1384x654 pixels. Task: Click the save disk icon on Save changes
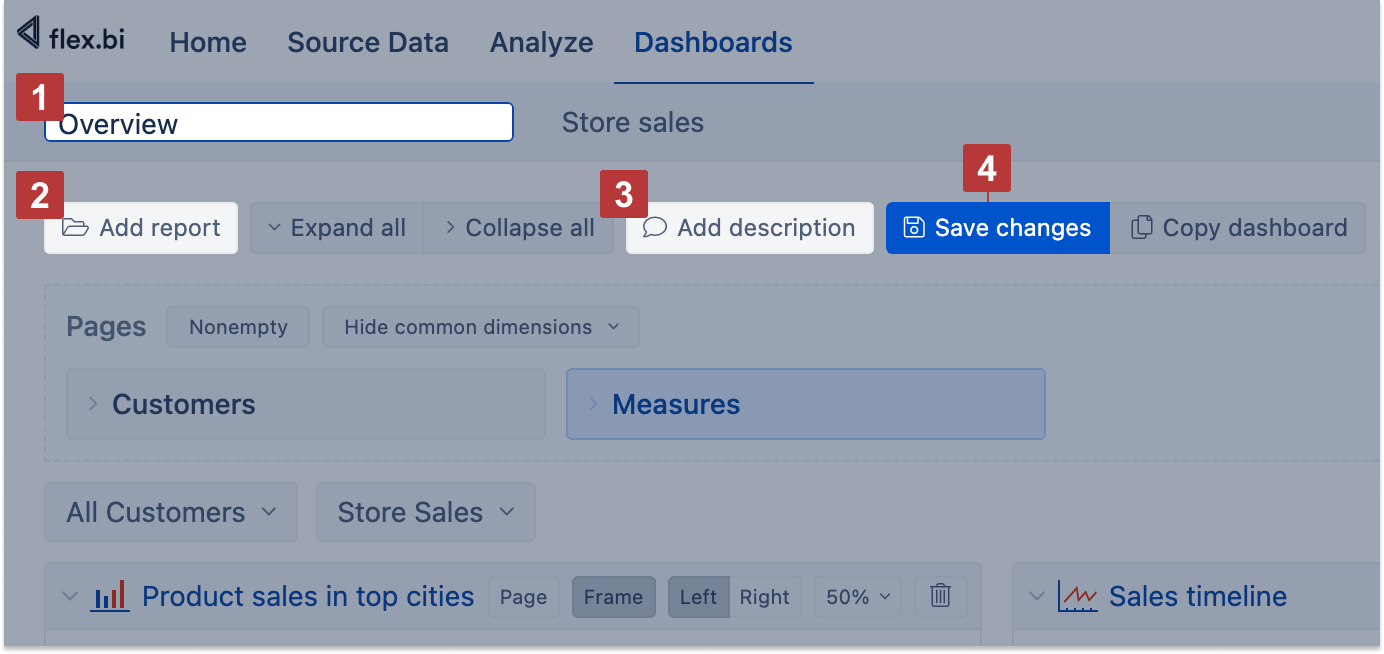(x=913, y=227)
